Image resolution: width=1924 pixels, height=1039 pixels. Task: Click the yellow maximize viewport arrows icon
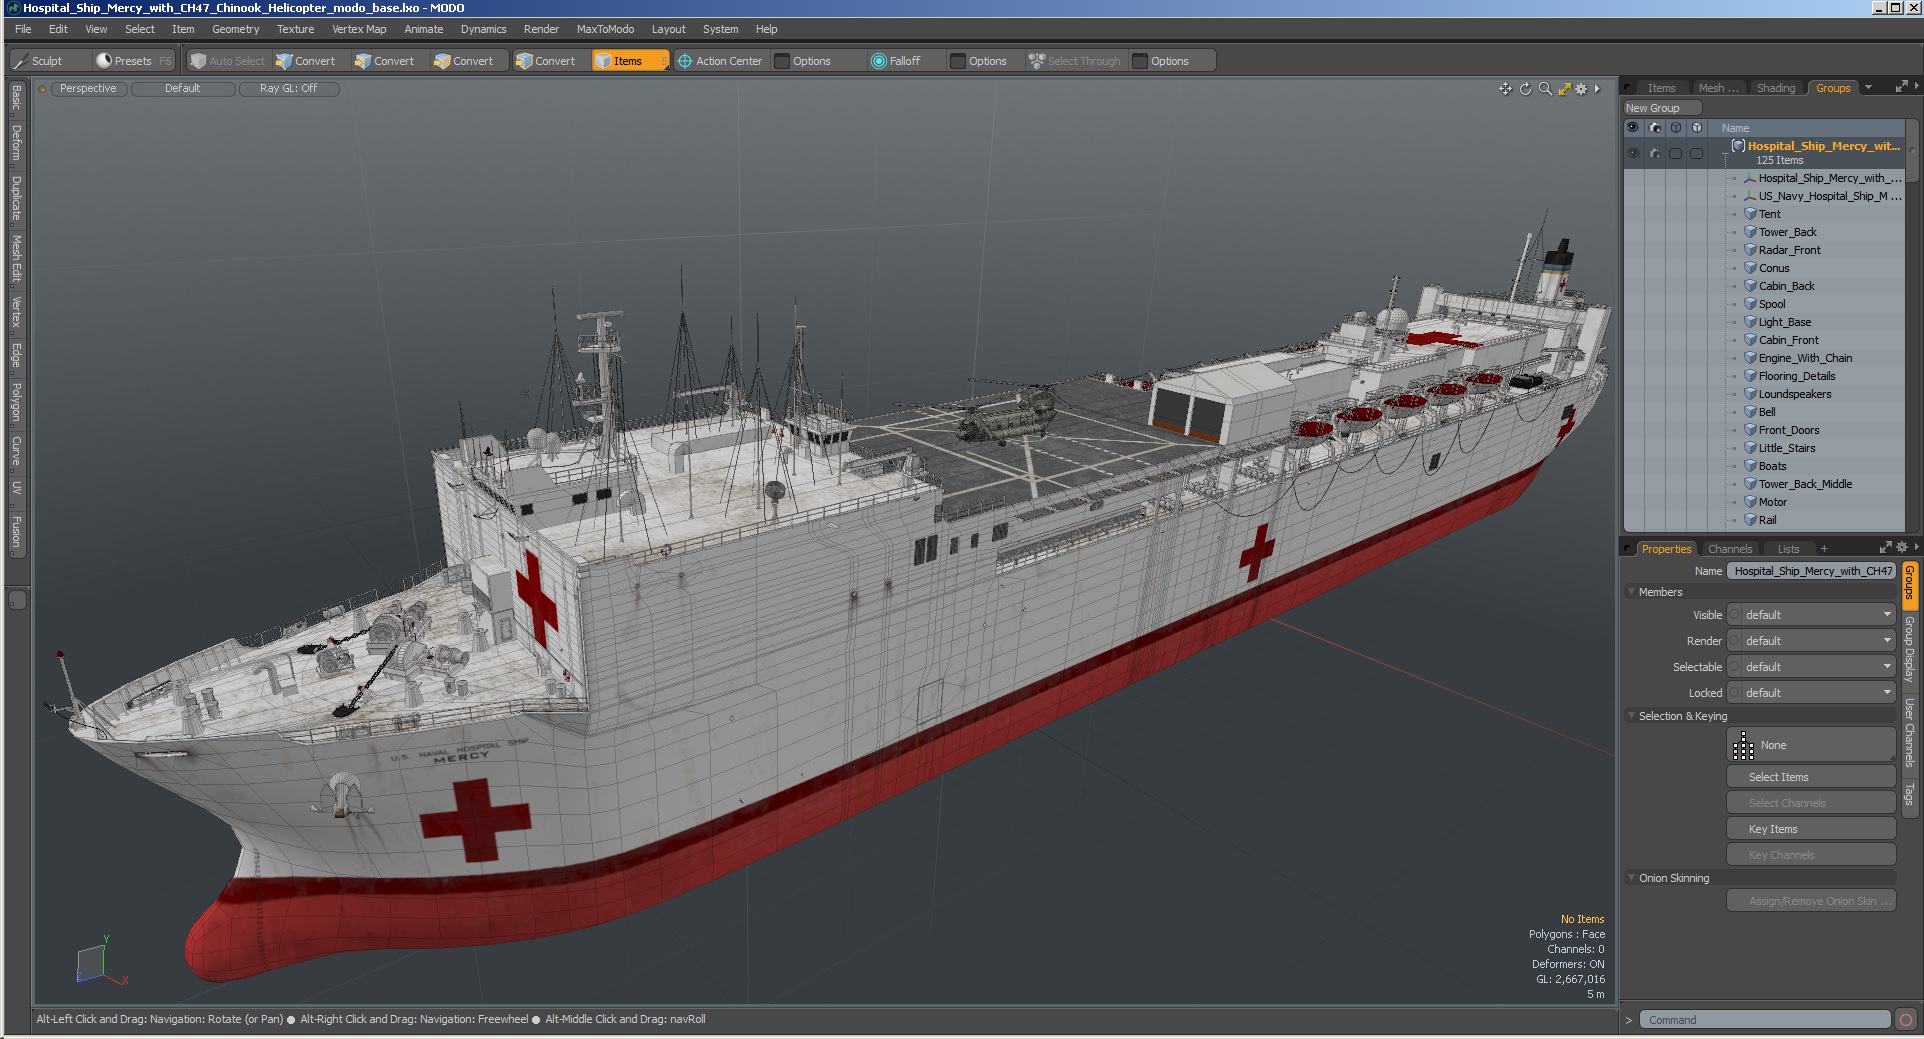click(x=1564, y=89)
